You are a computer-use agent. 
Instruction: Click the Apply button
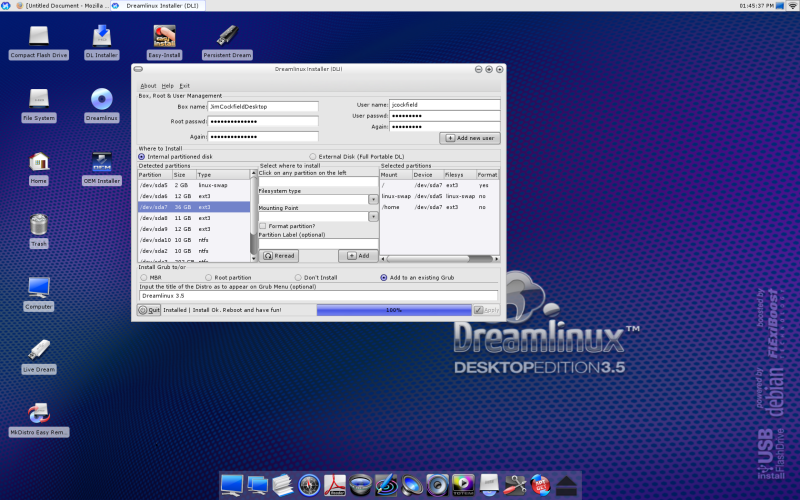[486, 310]
